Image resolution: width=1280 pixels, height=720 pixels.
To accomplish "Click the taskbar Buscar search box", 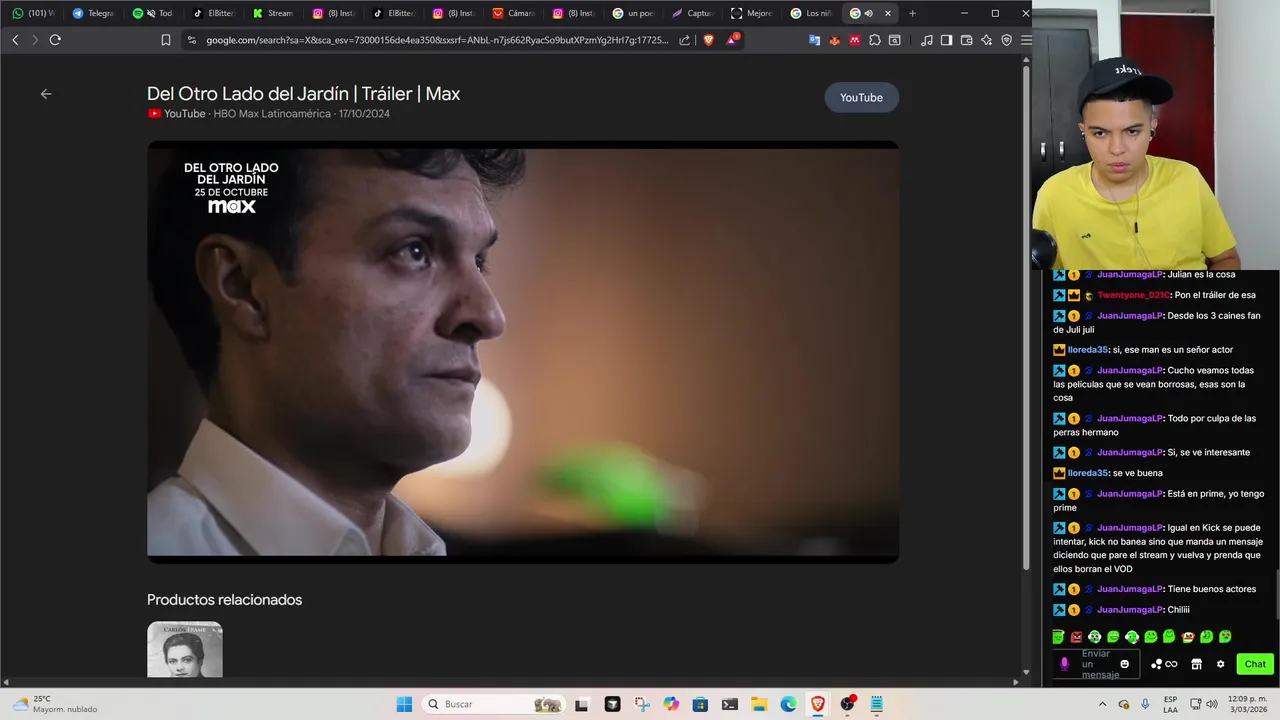I will [x=494, y=704].
